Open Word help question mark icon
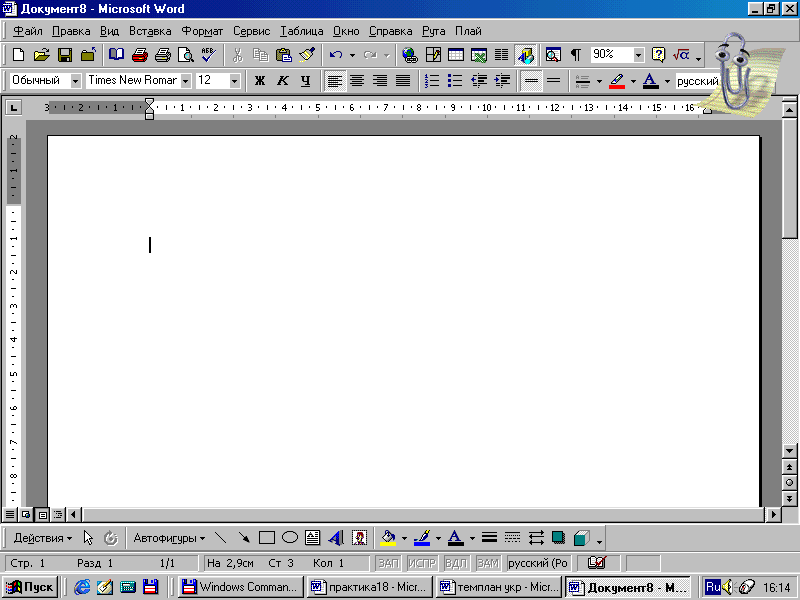Screen dimensions: 800x600 click(x=659, y=55)
